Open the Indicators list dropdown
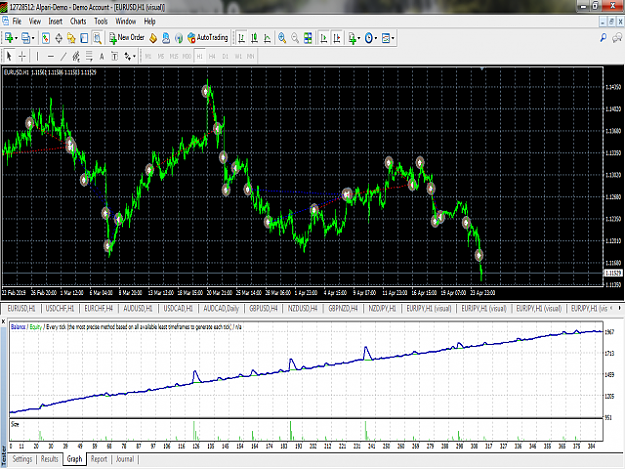 354,38
